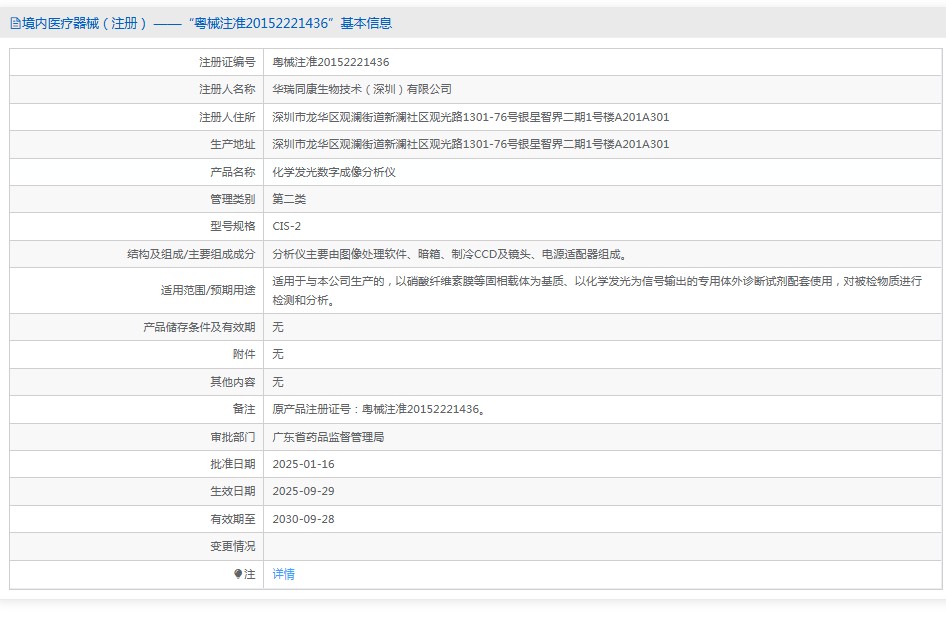Select the label 审批部门

tap(233, 437)
